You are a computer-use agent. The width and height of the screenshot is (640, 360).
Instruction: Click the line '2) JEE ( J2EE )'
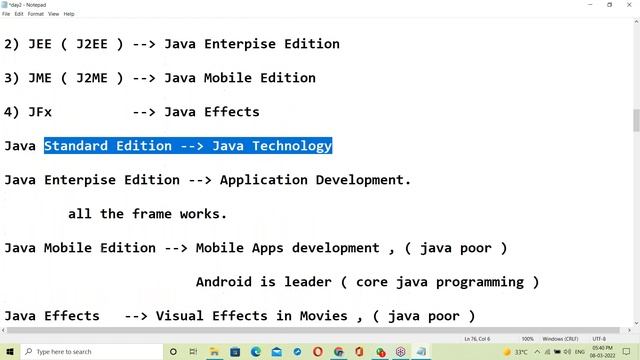tap(172, 44)
